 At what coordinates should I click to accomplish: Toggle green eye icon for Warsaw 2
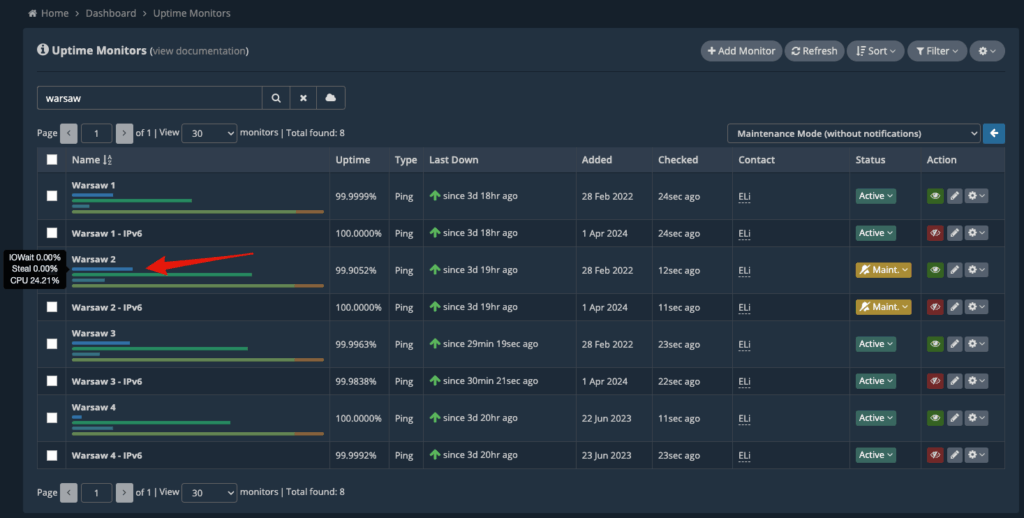pos(935,270)
